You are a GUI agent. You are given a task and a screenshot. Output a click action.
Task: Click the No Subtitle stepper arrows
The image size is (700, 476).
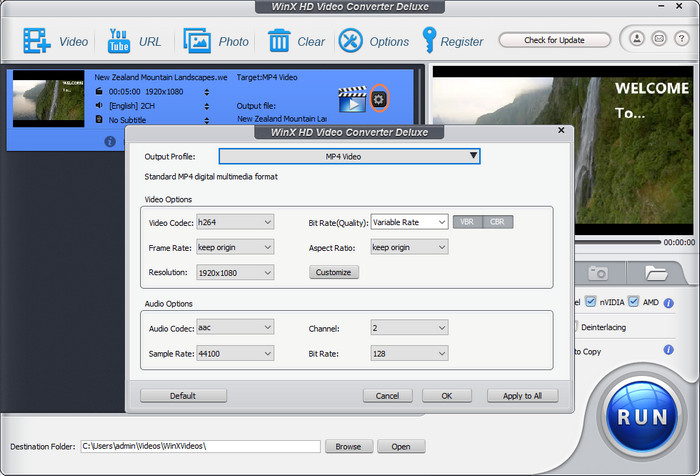[207, 120]
